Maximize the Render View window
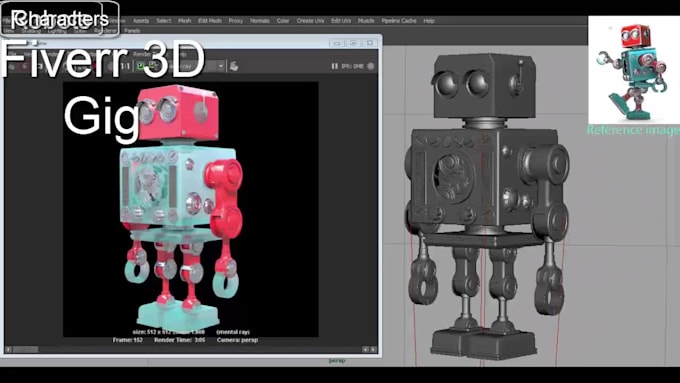680x383 pixels. pyautogui.click(x=353, y=43)
